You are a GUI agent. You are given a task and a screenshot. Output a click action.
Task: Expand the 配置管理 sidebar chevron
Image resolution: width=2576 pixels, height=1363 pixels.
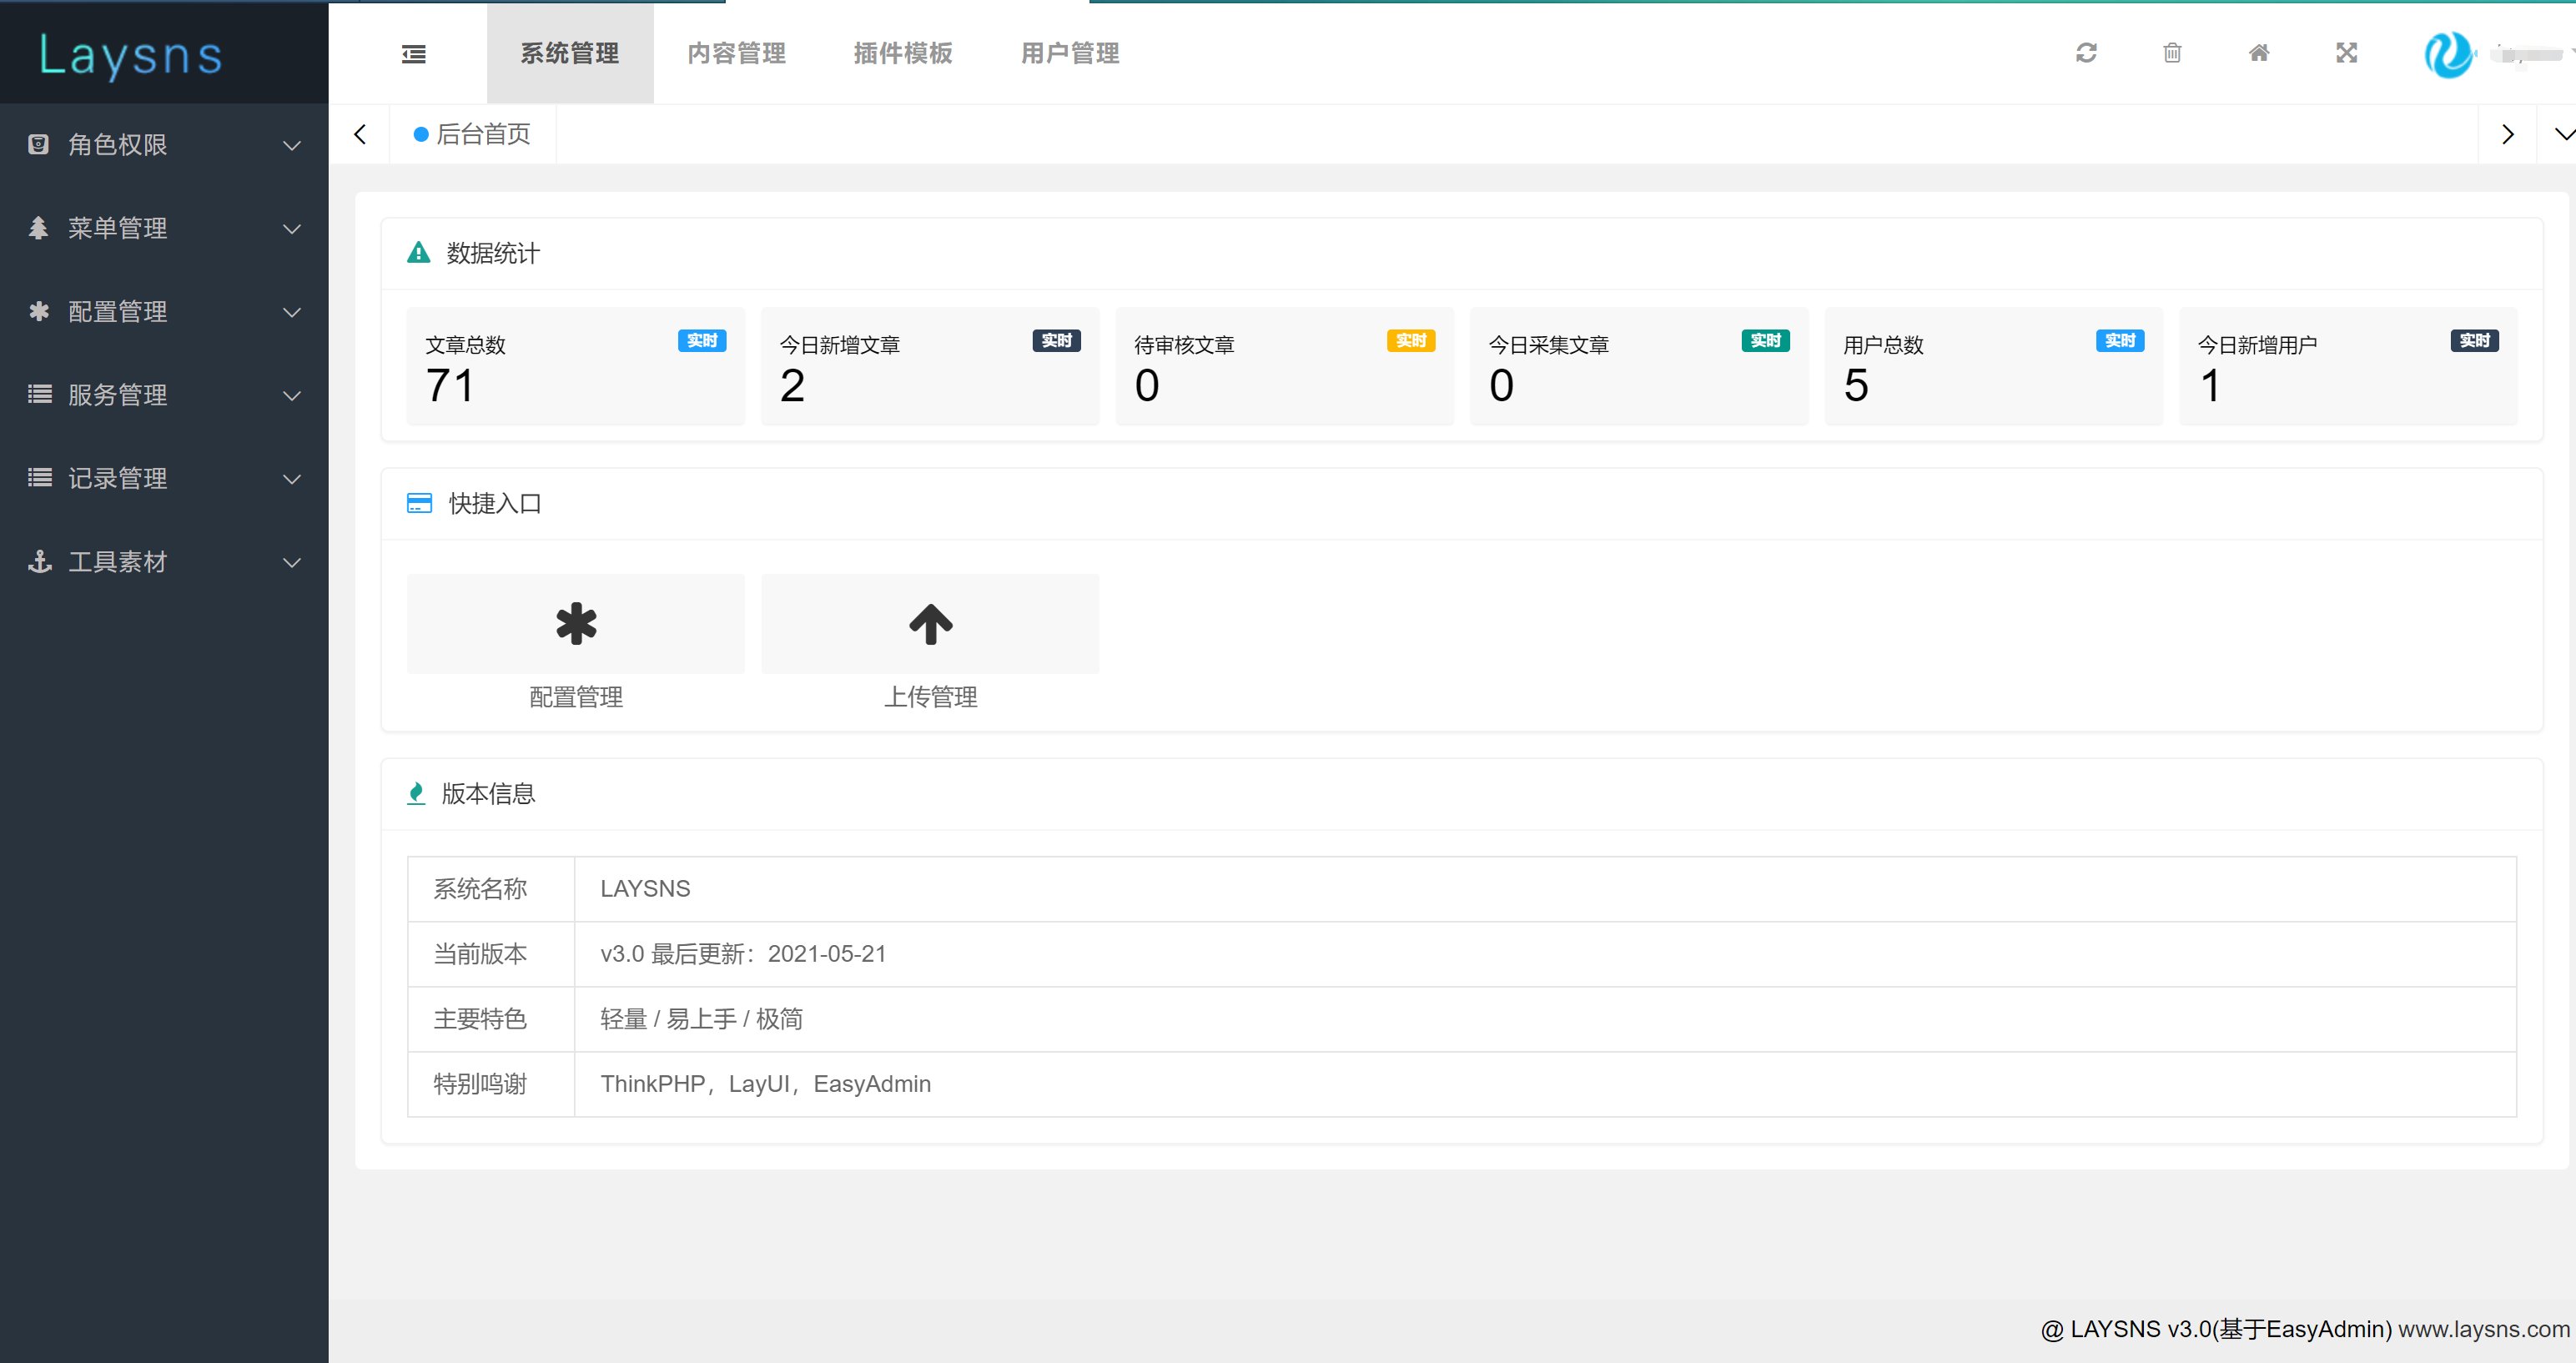[x=292, y=312]
